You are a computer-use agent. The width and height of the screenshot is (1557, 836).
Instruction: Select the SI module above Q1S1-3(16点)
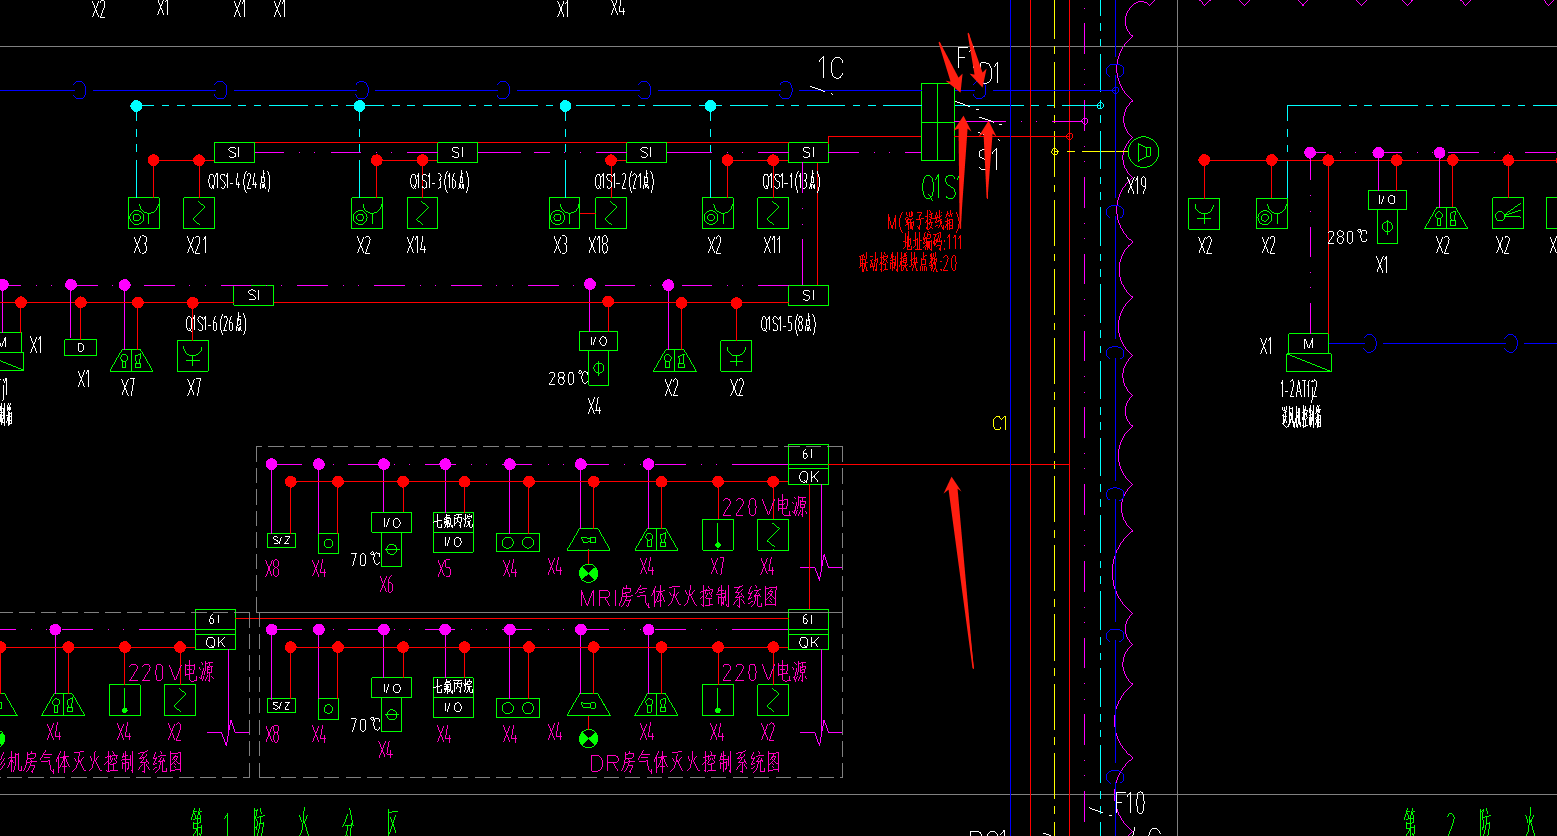457,152
